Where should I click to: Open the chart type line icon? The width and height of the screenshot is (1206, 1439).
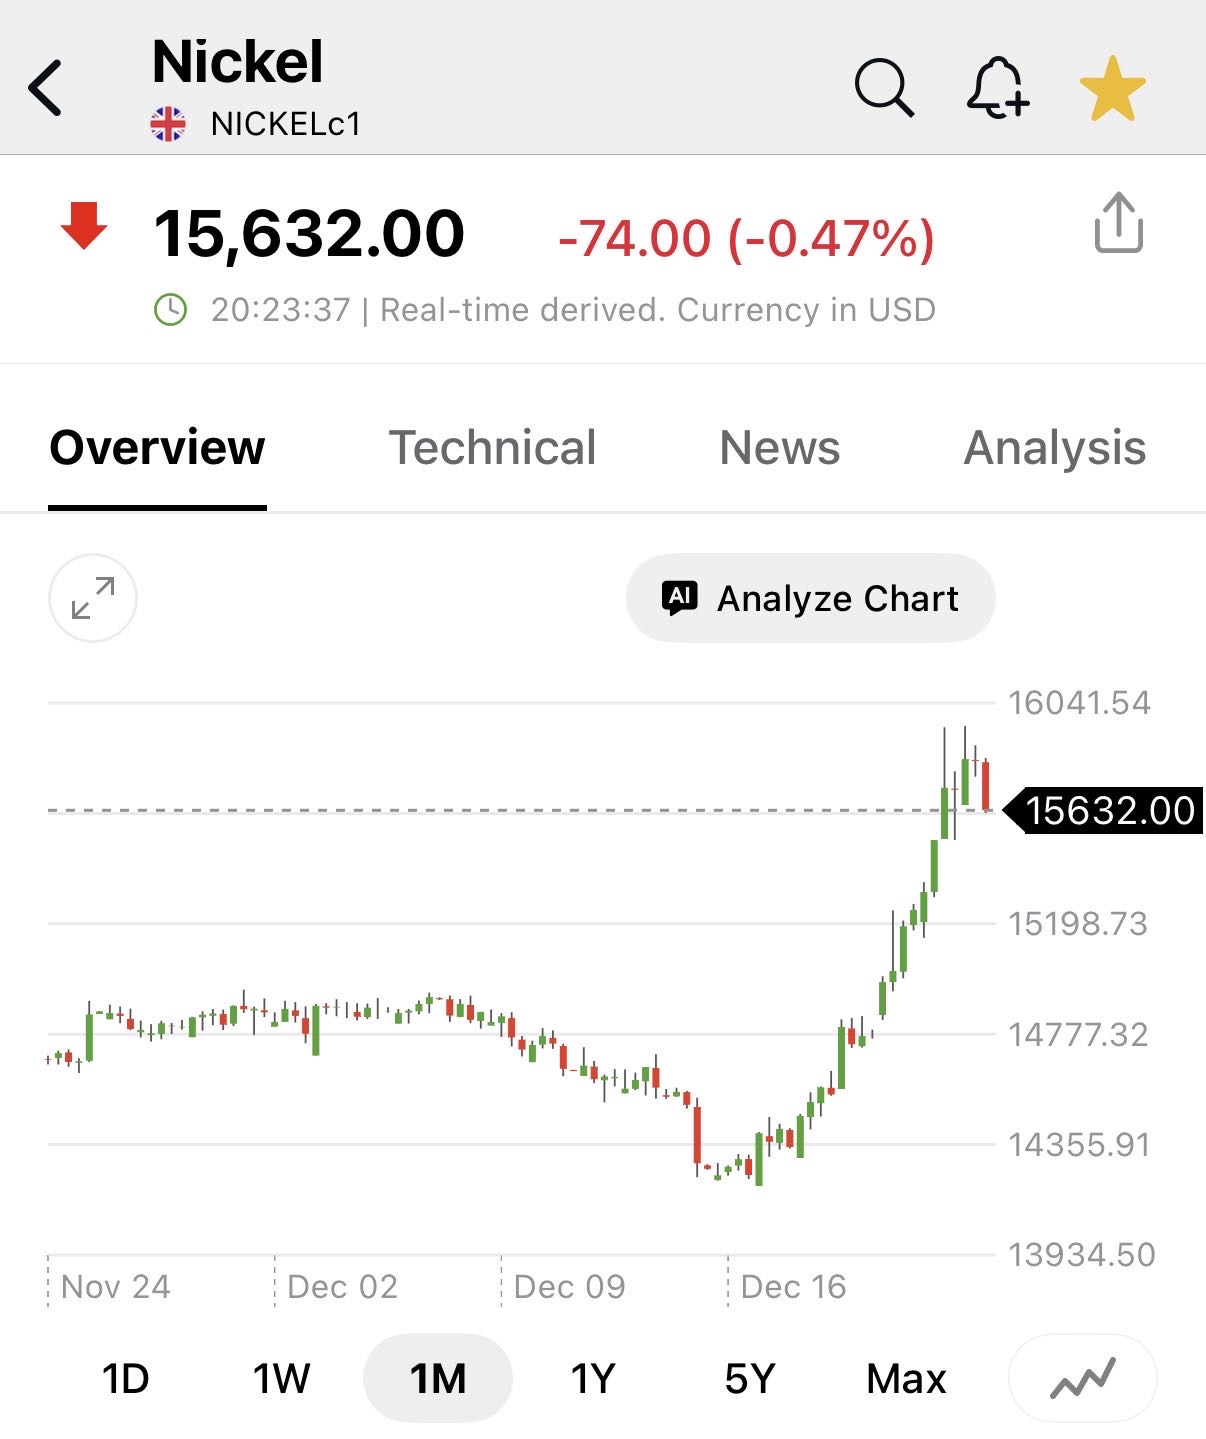(1082, 1379)
